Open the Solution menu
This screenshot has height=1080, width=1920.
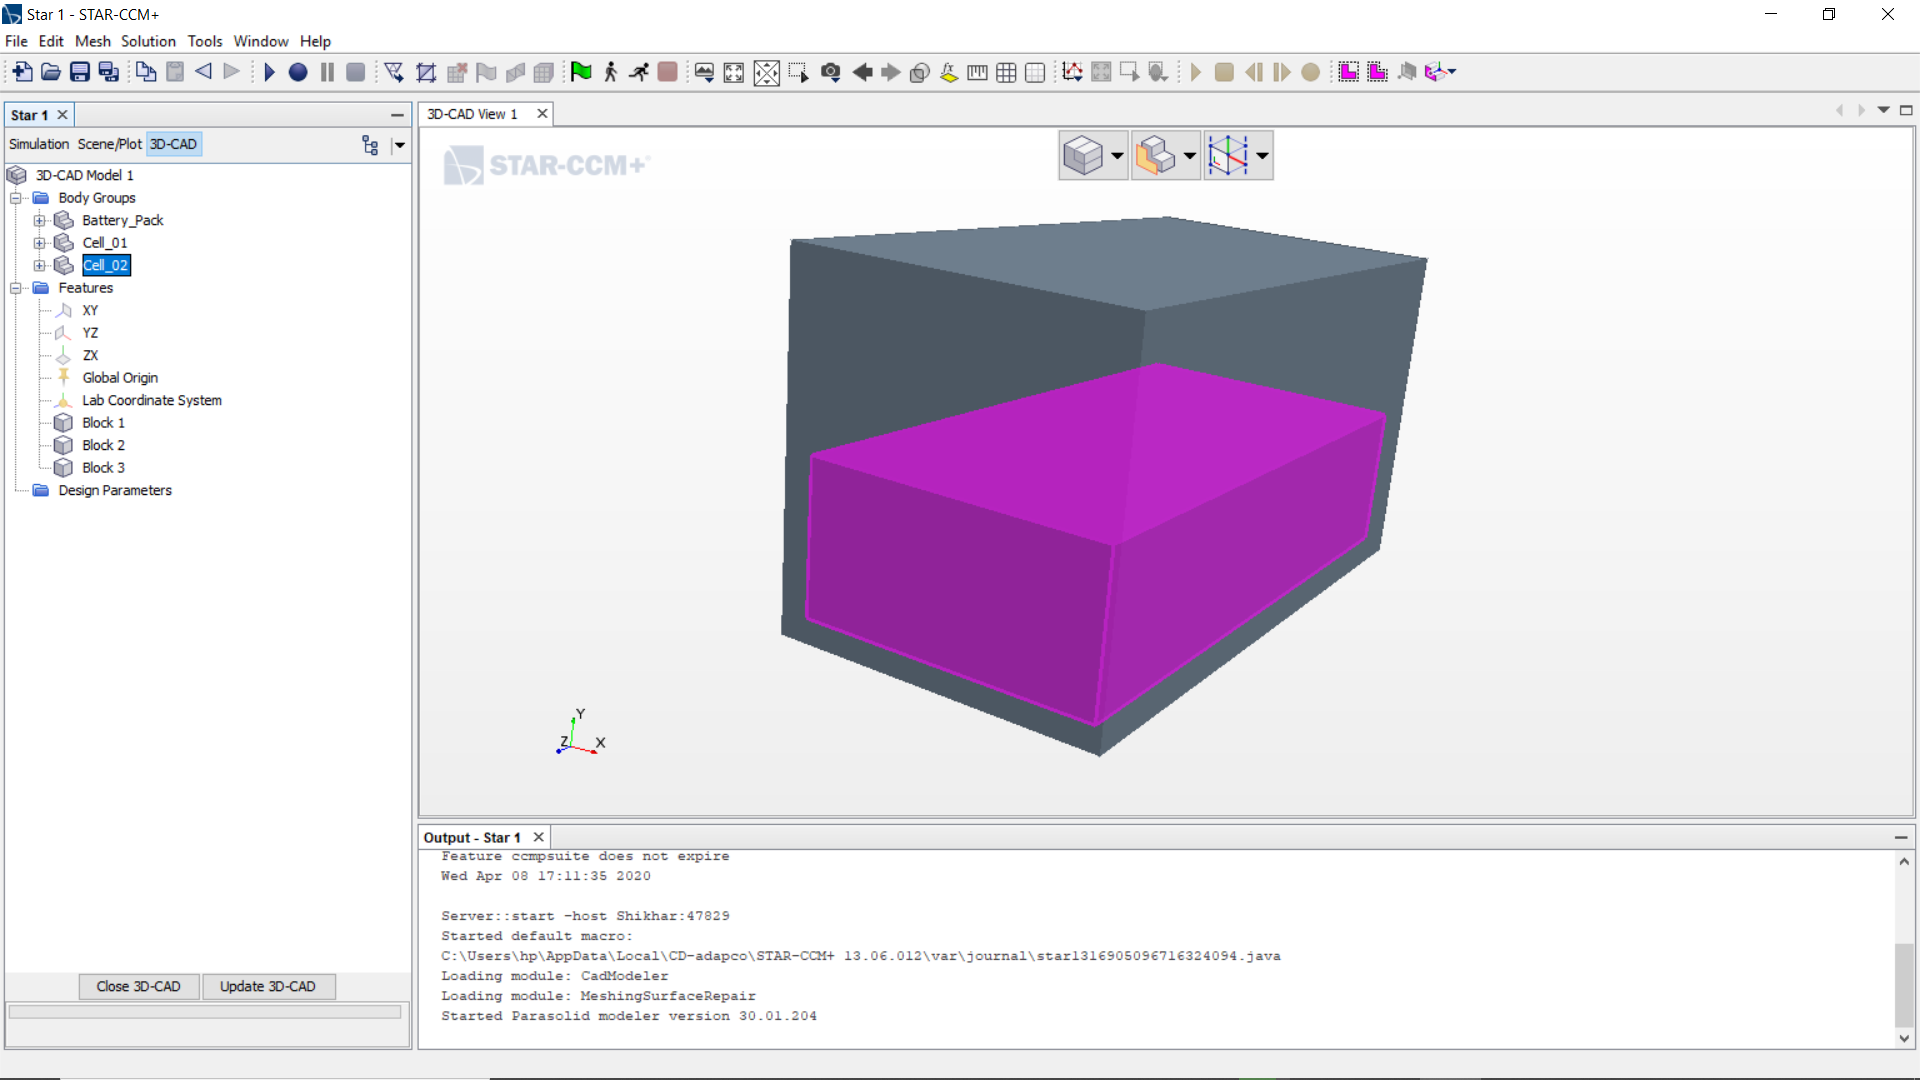[148, 41]
